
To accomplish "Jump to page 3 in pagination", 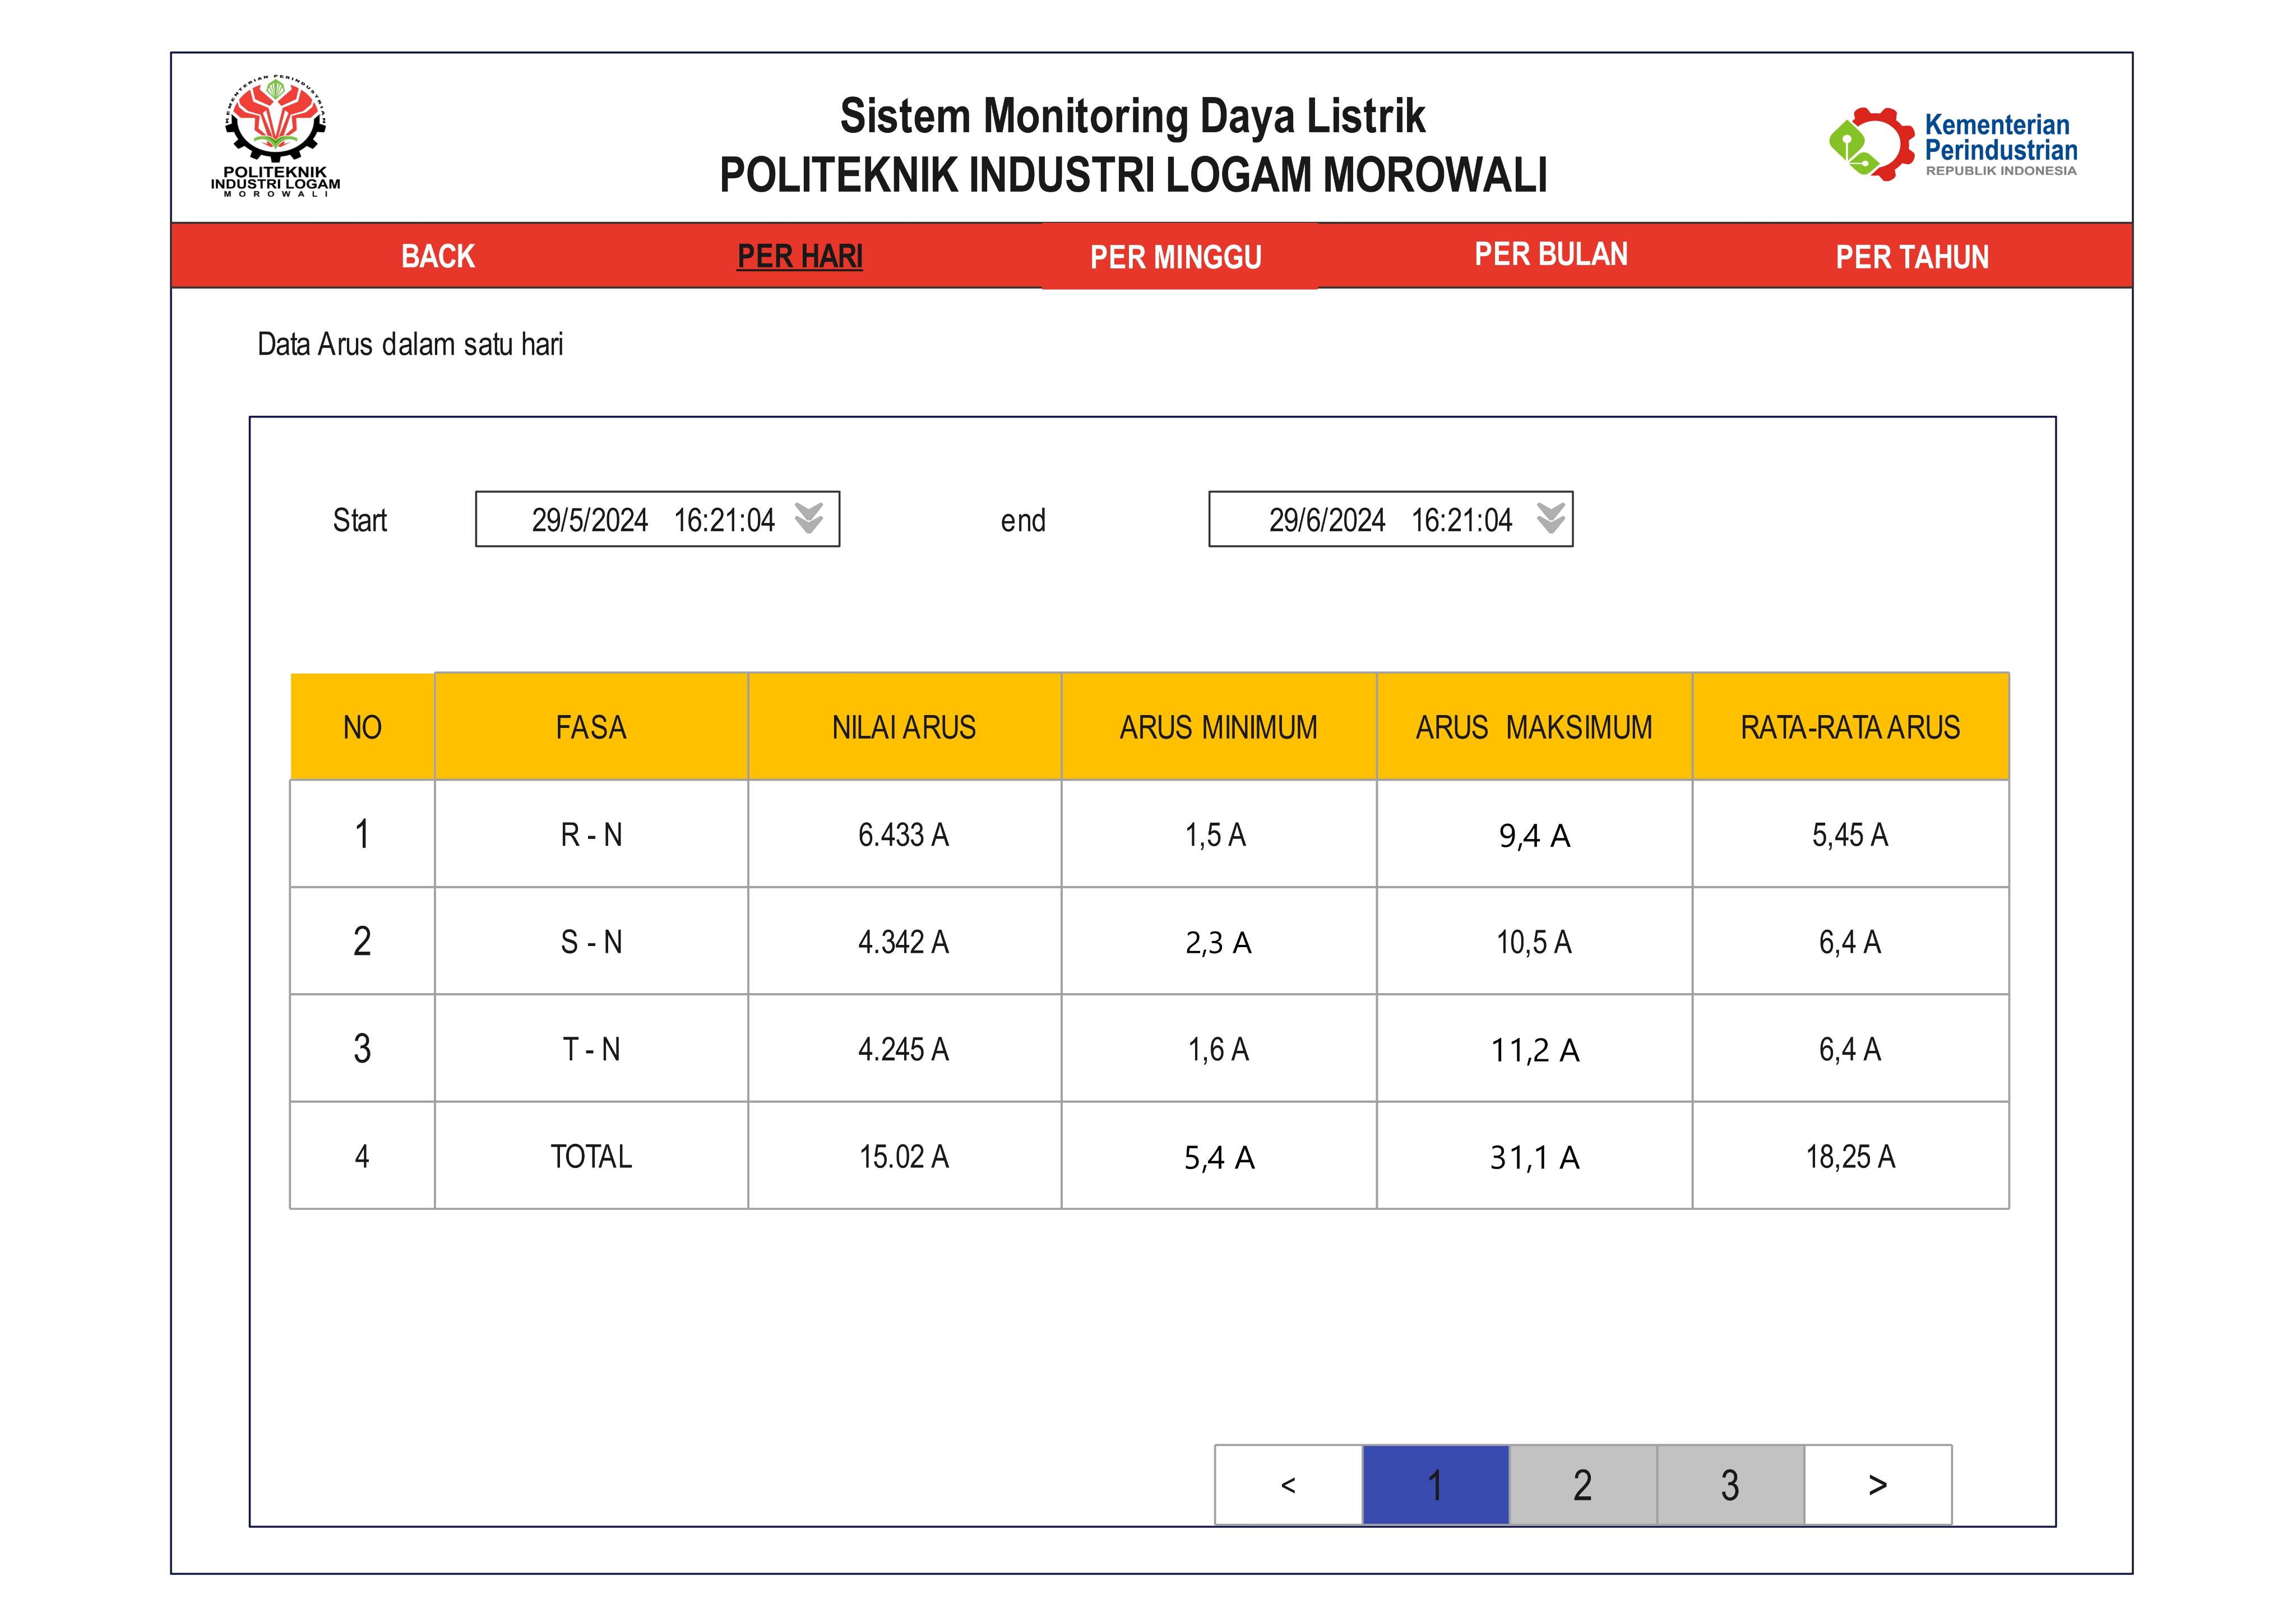I will click(x=1730, y=1485).
